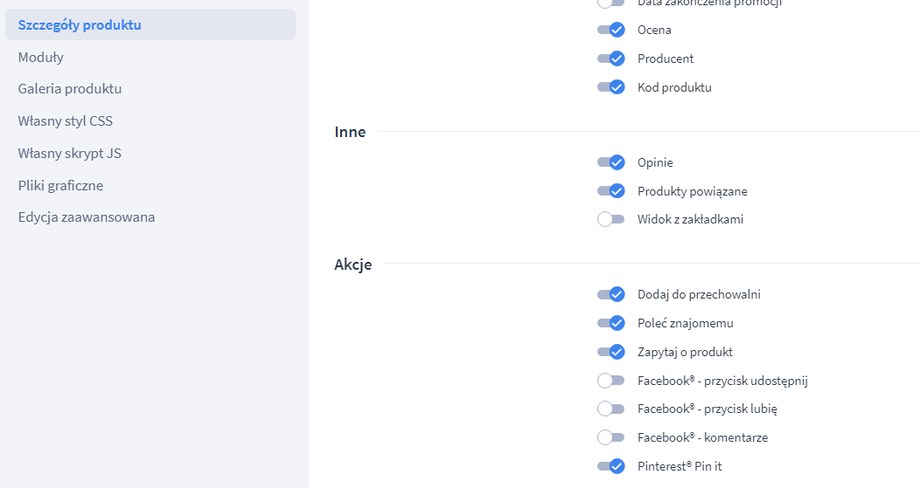Turn off Dodaj do przechowalni

(x=611, y=294)
